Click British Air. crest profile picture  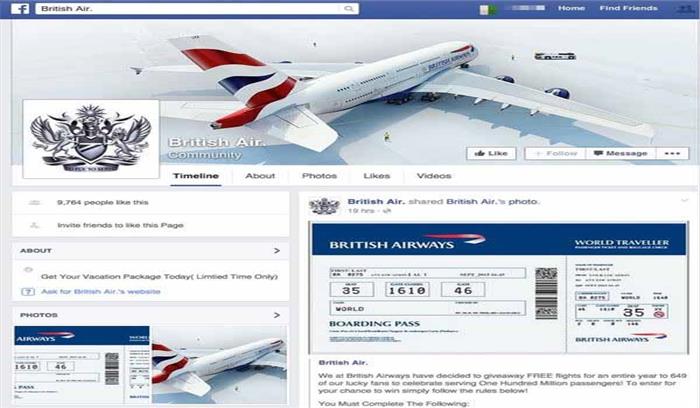click(x=91, y=139)
